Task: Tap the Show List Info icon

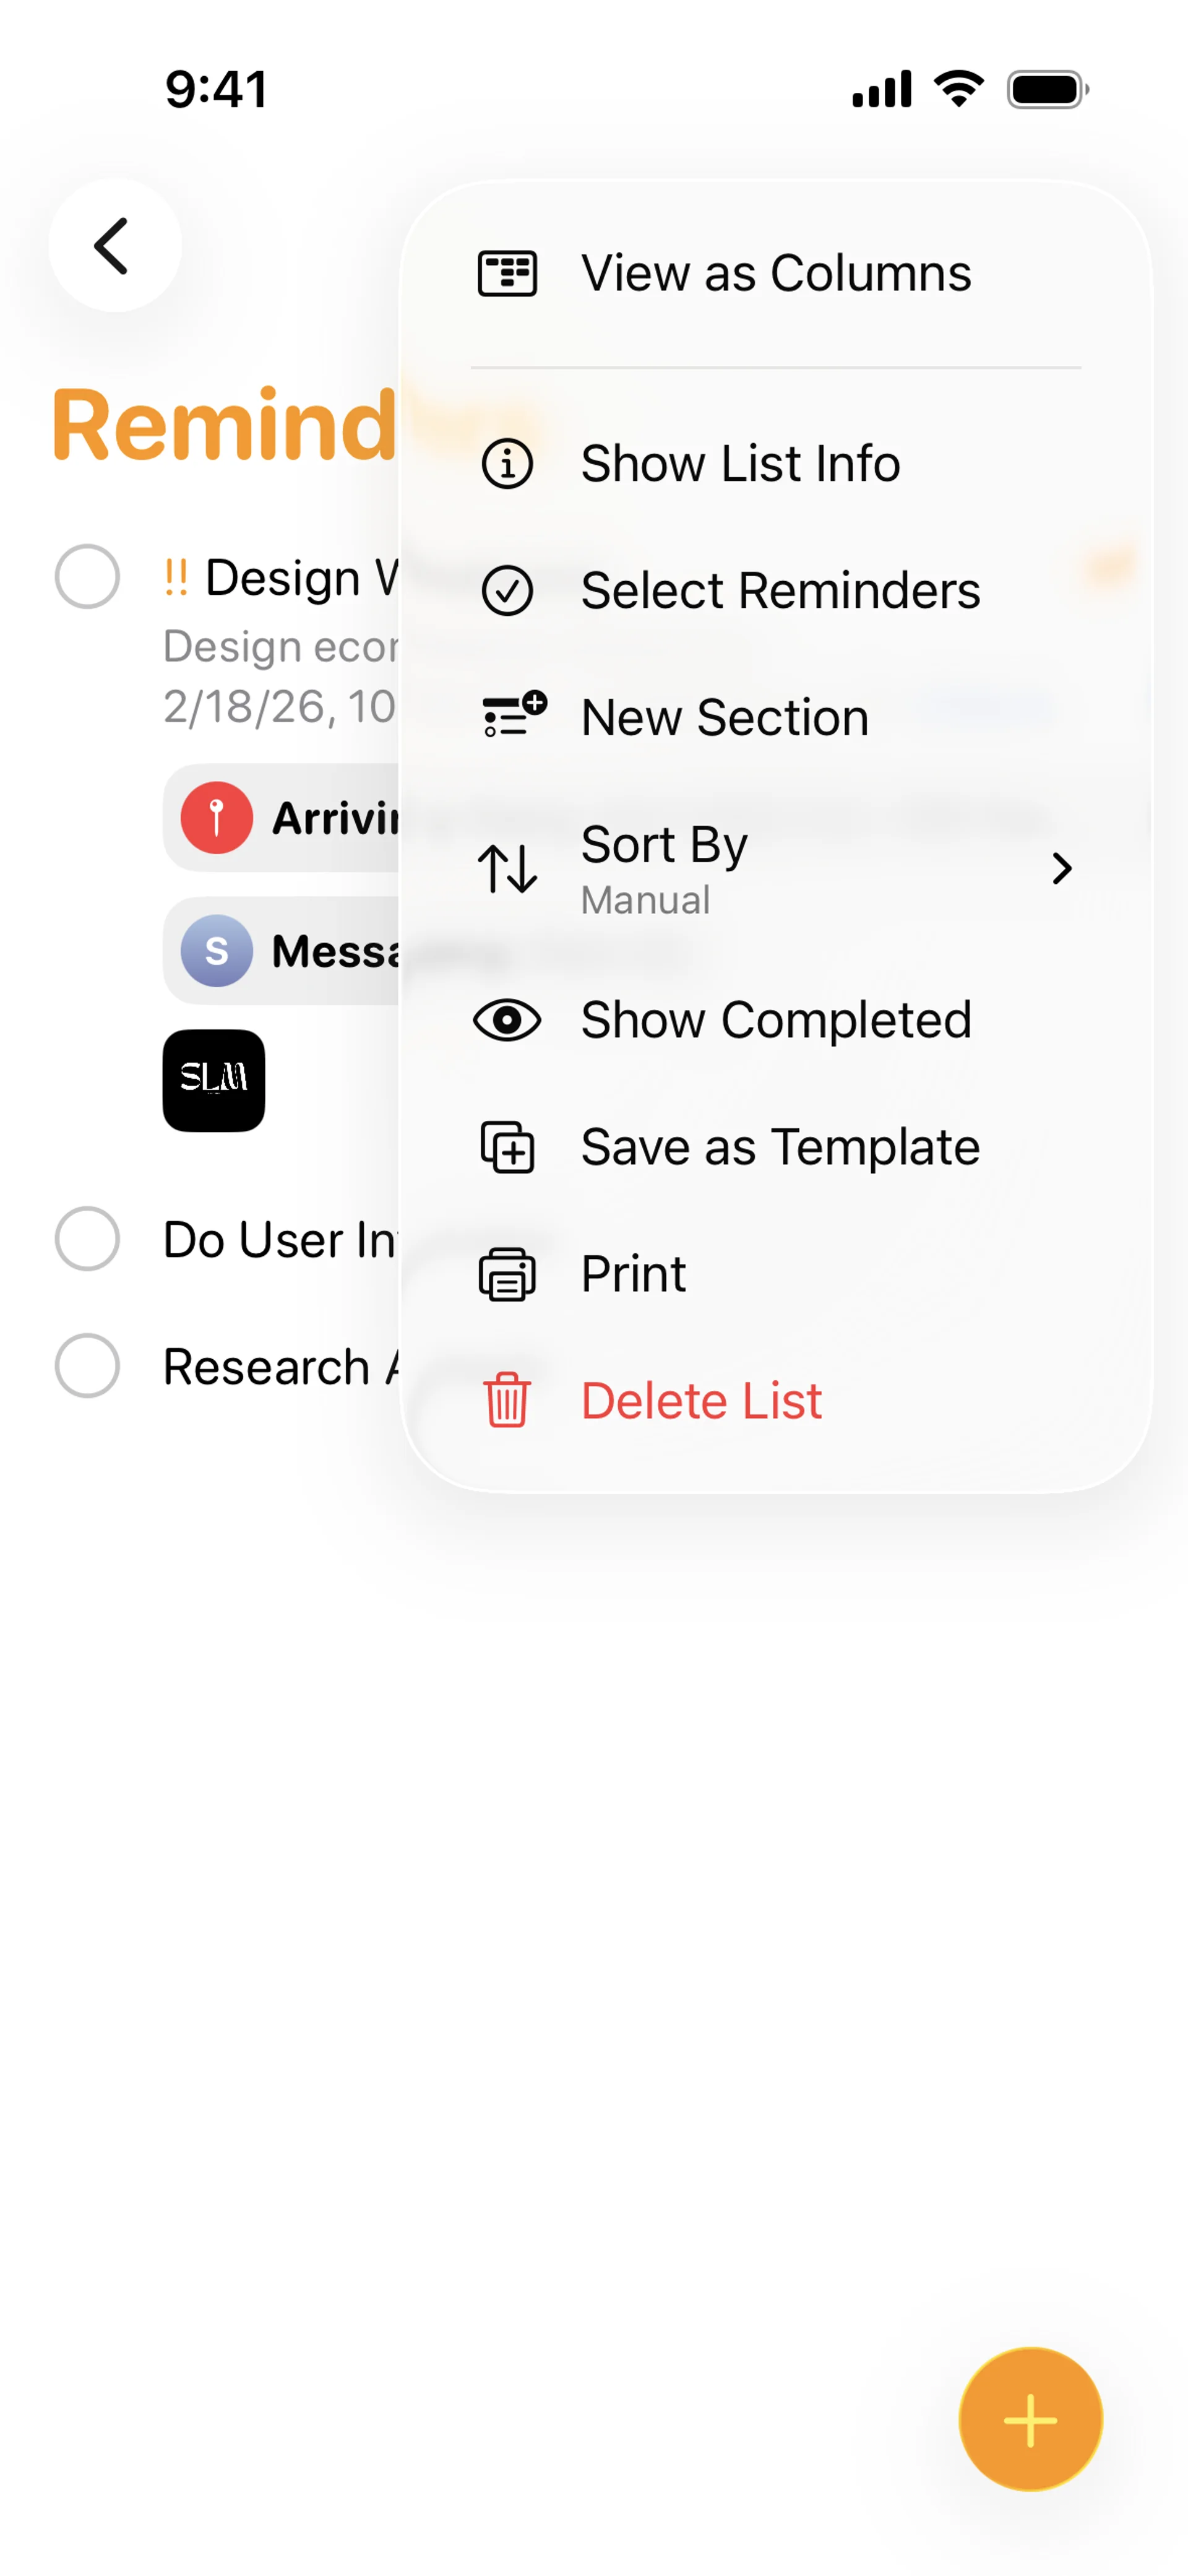Action: tap(507, 464)
